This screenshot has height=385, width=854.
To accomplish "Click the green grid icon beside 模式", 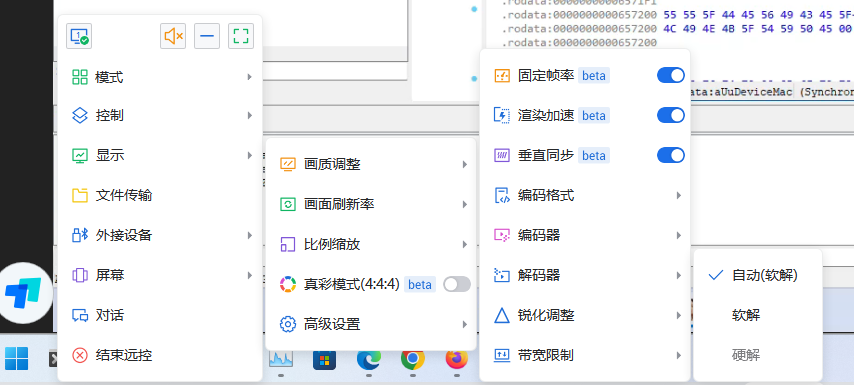I will click(80, 77).
